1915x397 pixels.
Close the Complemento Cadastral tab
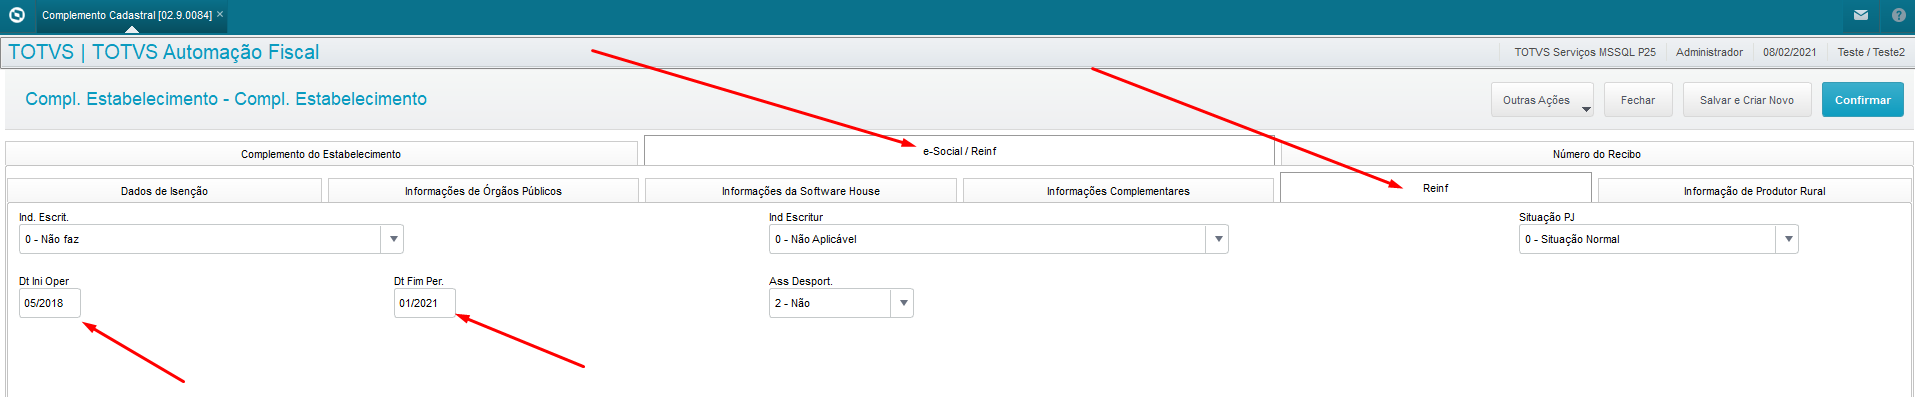click(220, 14)
